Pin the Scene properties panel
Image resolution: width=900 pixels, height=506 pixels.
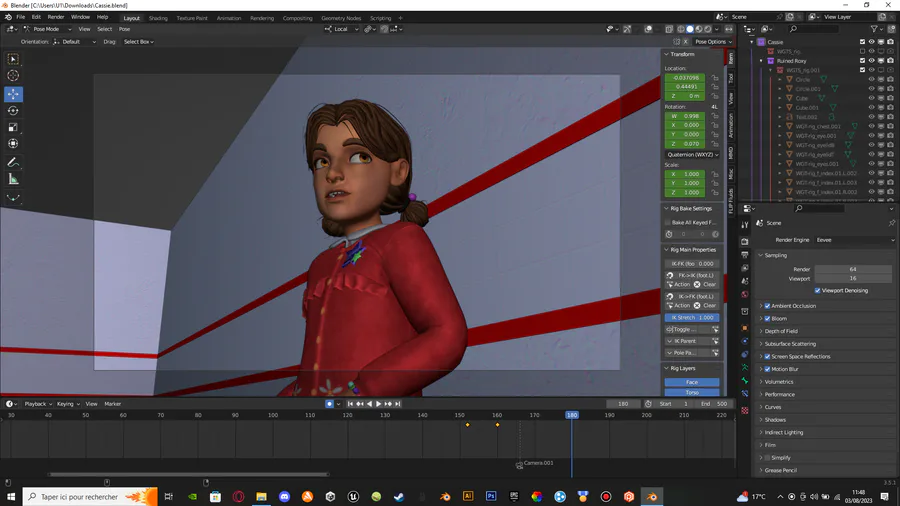[891, 223]
